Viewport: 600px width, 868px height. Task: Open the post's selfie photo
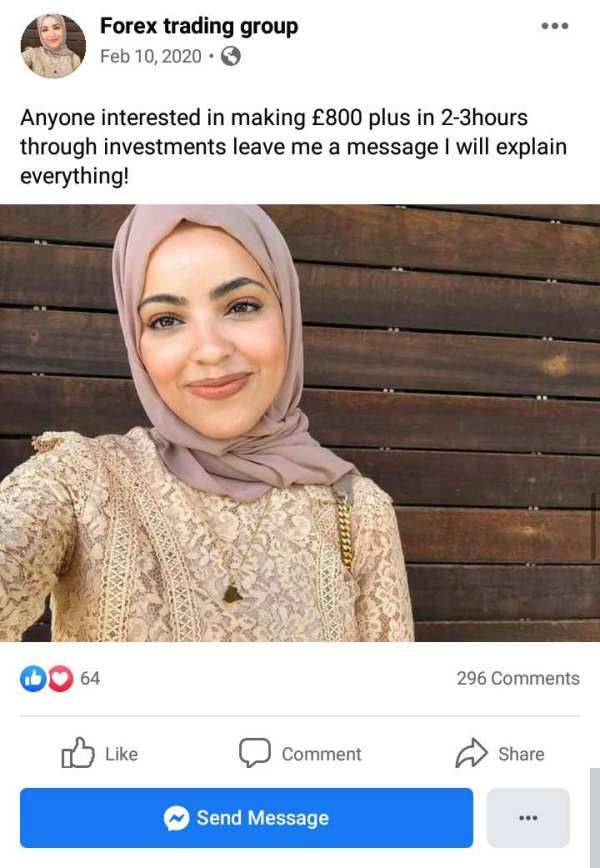(x=300, y=423)
